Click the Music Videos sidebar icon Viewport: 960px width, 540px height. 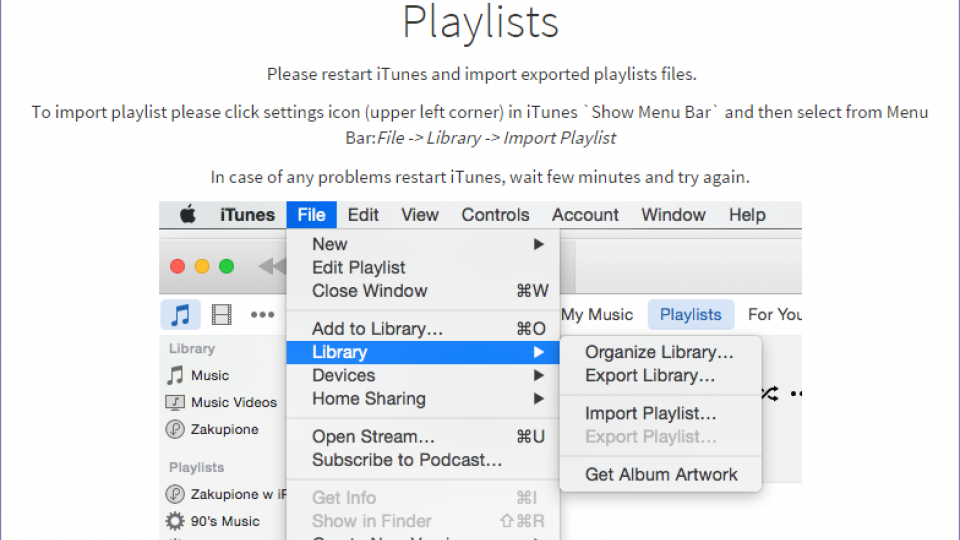point(175,402)
